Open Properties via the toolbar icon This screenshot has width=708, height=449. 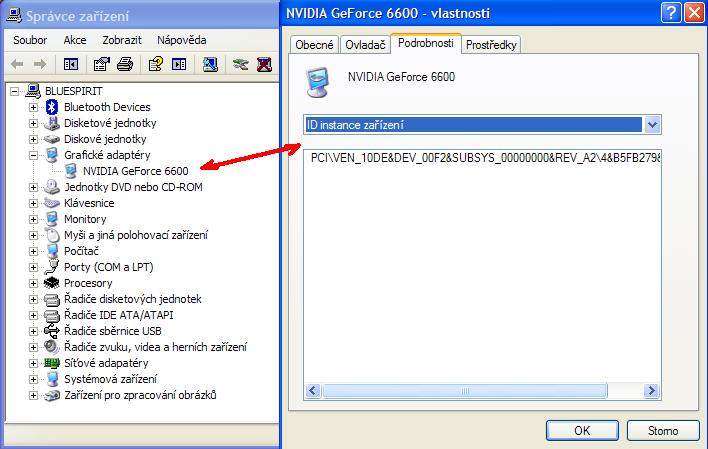[x=102, y=64]
